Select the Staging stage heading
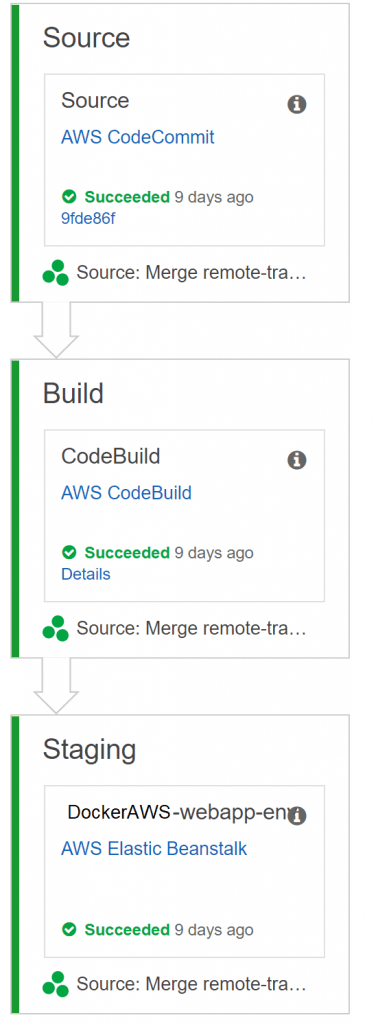Viewport: 378px width, 1024px height. click(89, 750)
